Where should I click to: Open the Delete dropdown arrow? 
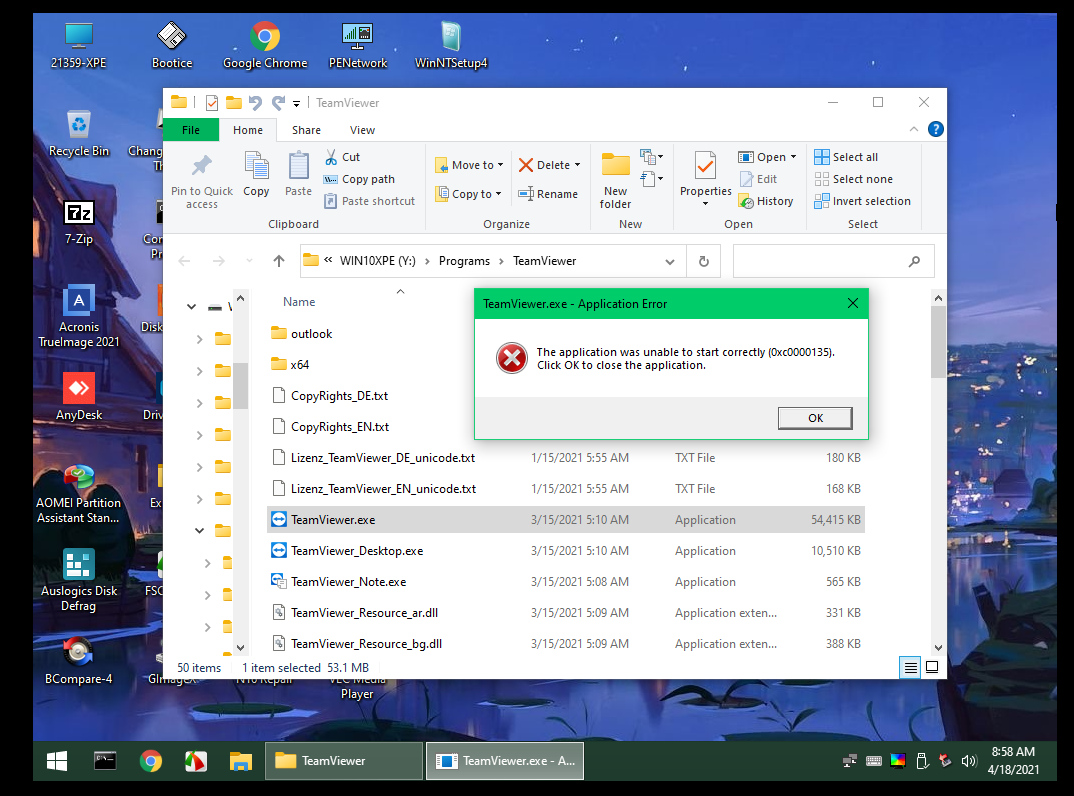[577, 165]
